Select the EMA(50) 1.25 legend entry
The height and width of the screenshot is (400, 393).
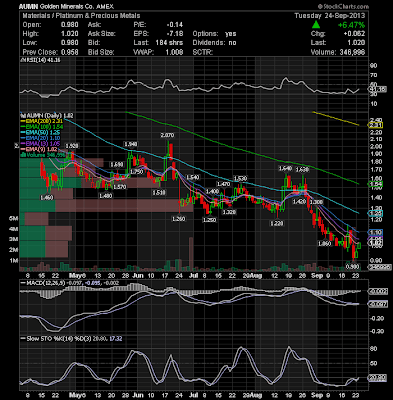pyautogui.click(x=41, y=132)
